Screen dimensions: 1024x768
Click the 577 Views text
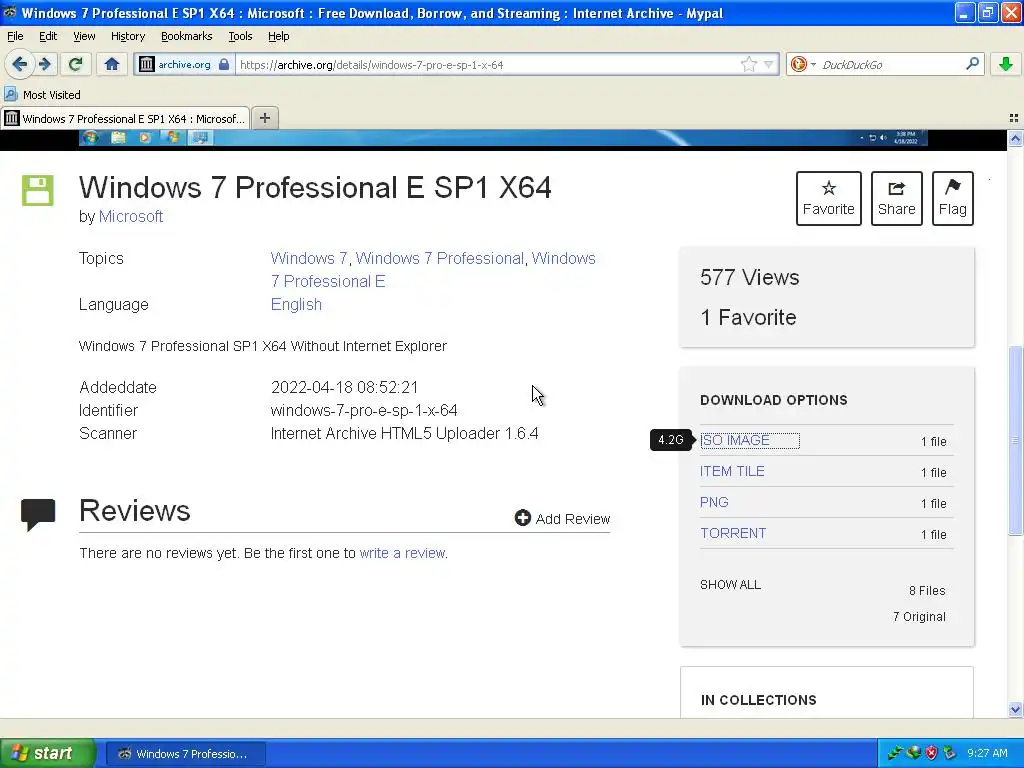pos(750,277)
